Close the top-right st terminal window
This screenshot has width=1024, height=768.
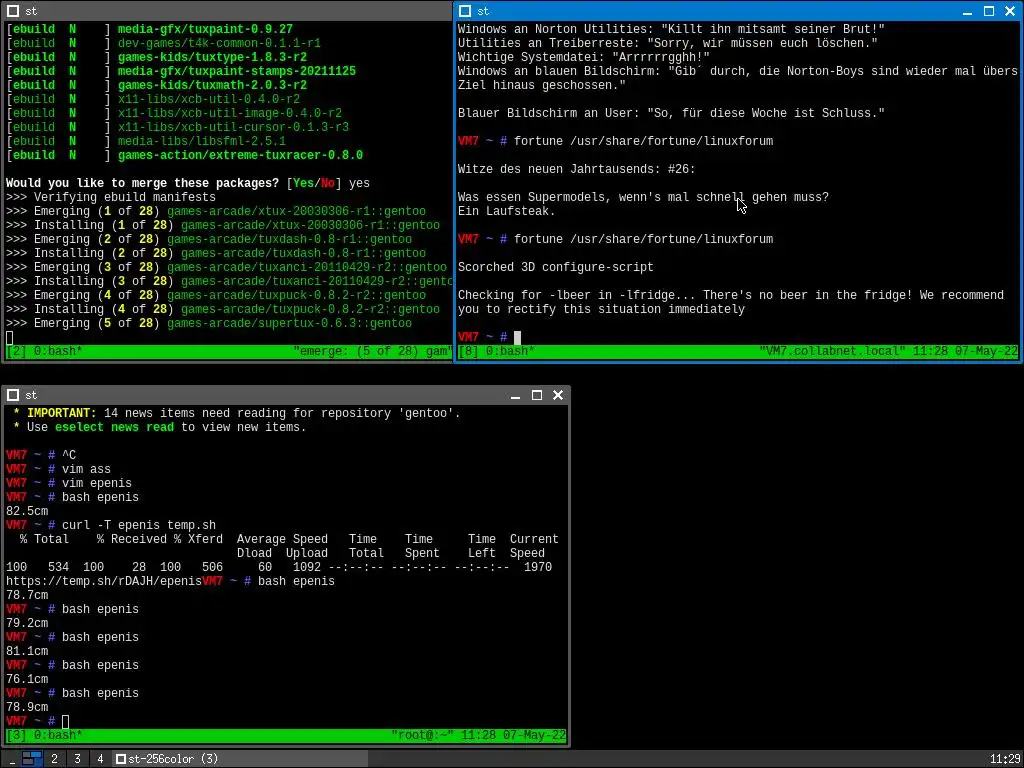pos(1010,12)
